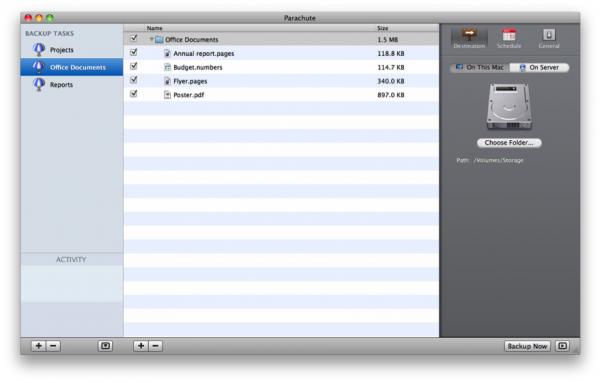The image size is (600, 383).
Task: Add a file to the backup list
Action: [141, 346]
